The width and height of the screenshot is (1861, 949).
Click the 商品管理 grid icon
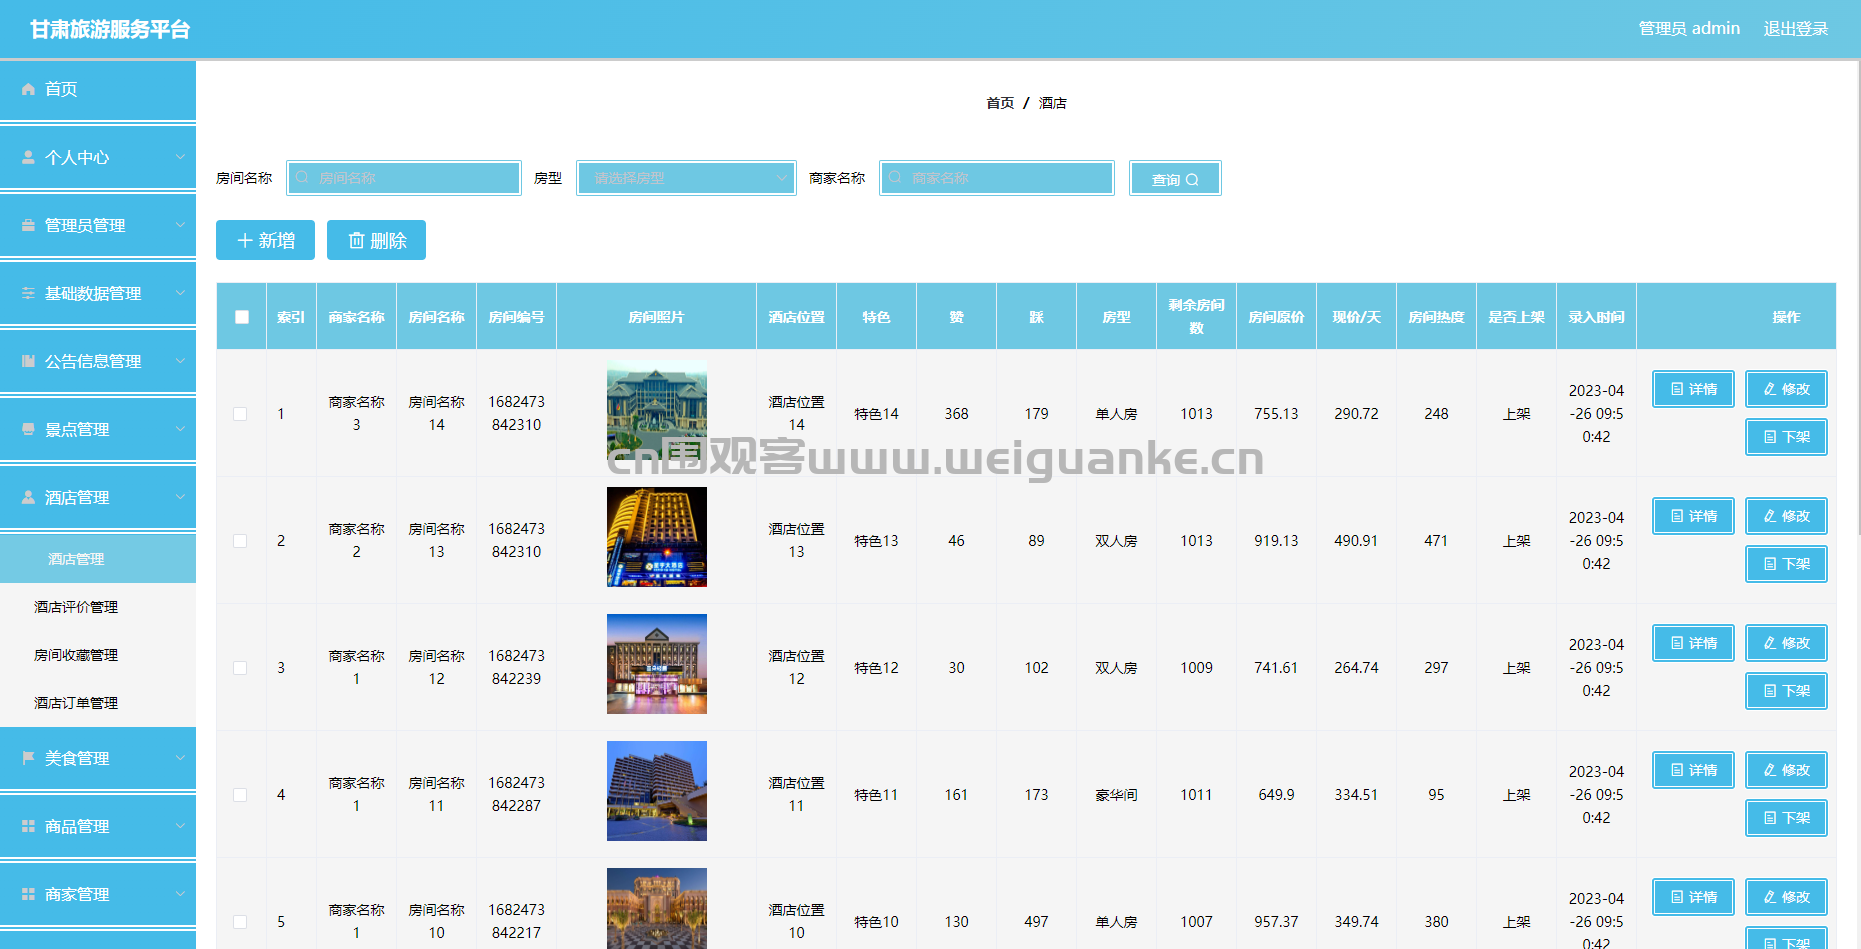point(28,826)
